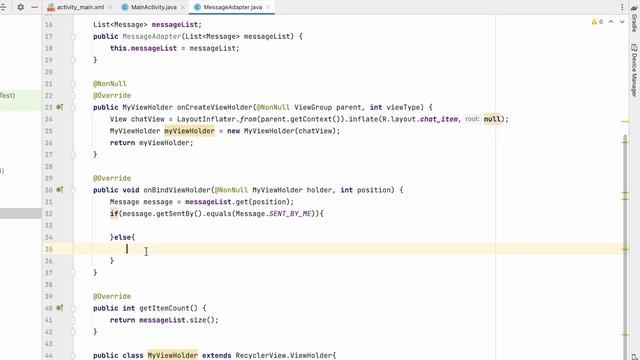Screen dimensions: 640x360
Task: Click @Override annotation on line 29
Action: tap(112, 178)
